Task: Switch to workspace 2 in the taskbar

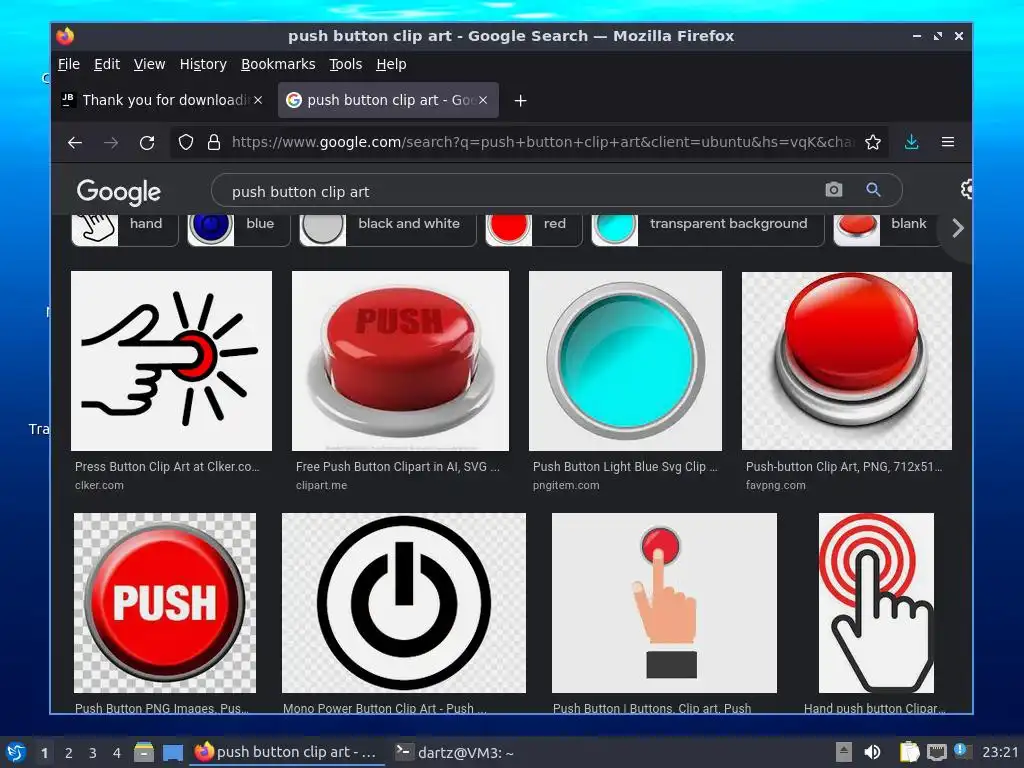Action: point(69,753)
